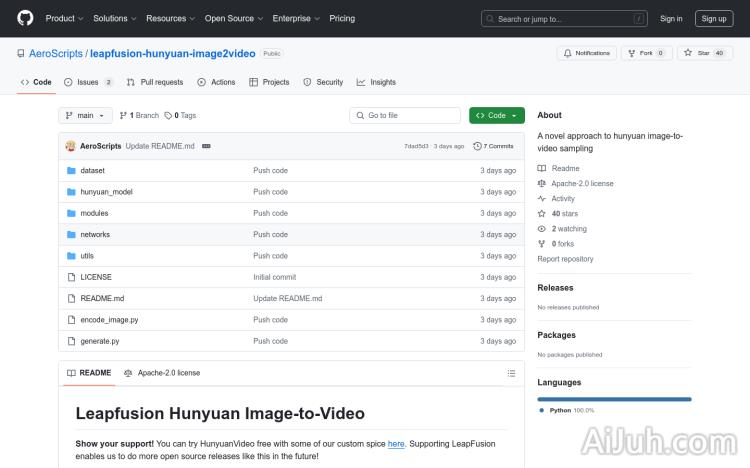Open 'Initial commit' message for LICENSE

click(275, 277)
